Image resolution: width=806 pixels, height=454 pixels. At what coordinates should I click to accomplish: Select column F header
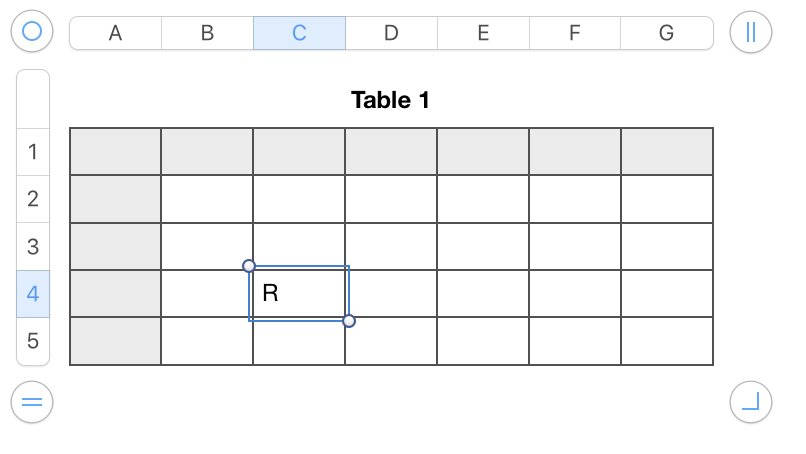coord(575,33)
